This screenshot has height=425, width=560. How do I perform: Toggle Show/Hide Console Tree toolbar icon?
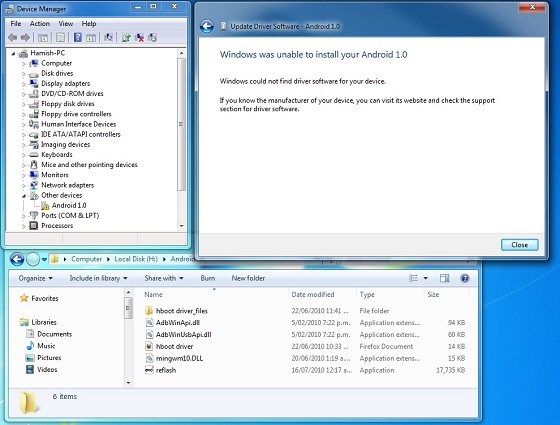click(x=43, y=38)
